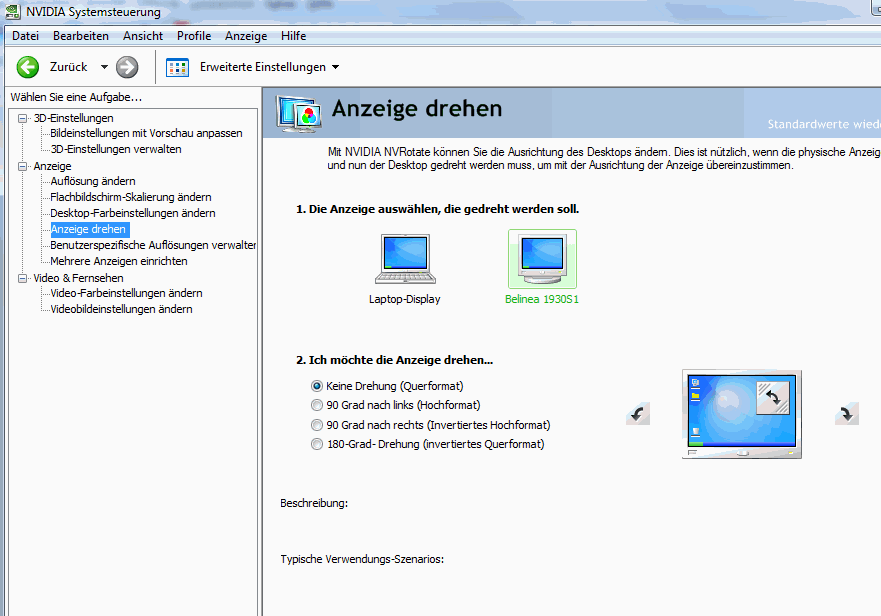Viewport: 881px width, 616px height.
Task: Click the rotate right arrow icon
Action: [x=847, y=413]
